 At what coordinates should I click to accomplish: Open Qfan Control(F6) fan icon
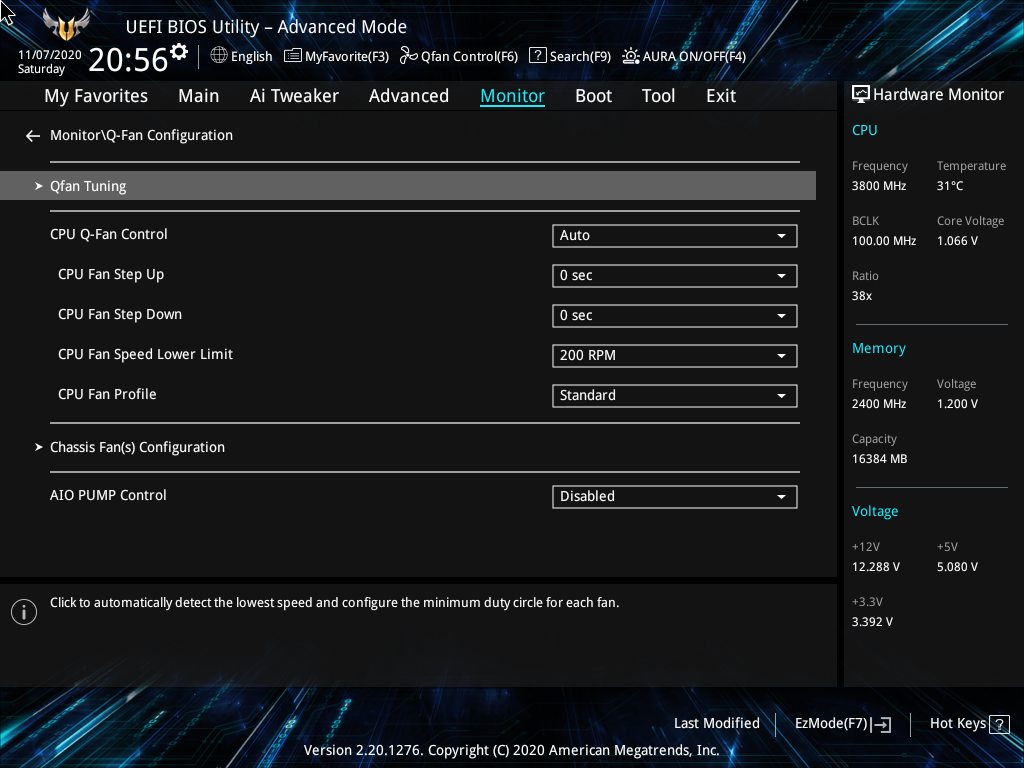(409, 56)
